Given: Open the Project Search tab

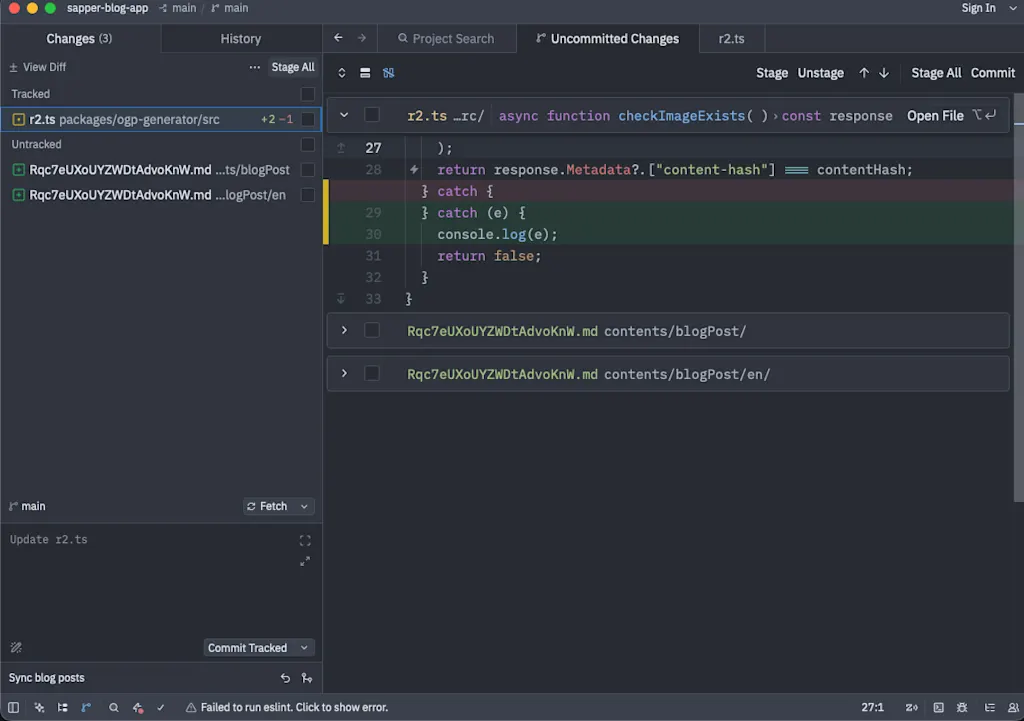Looking at the screenshot, I should click(447, 39).
